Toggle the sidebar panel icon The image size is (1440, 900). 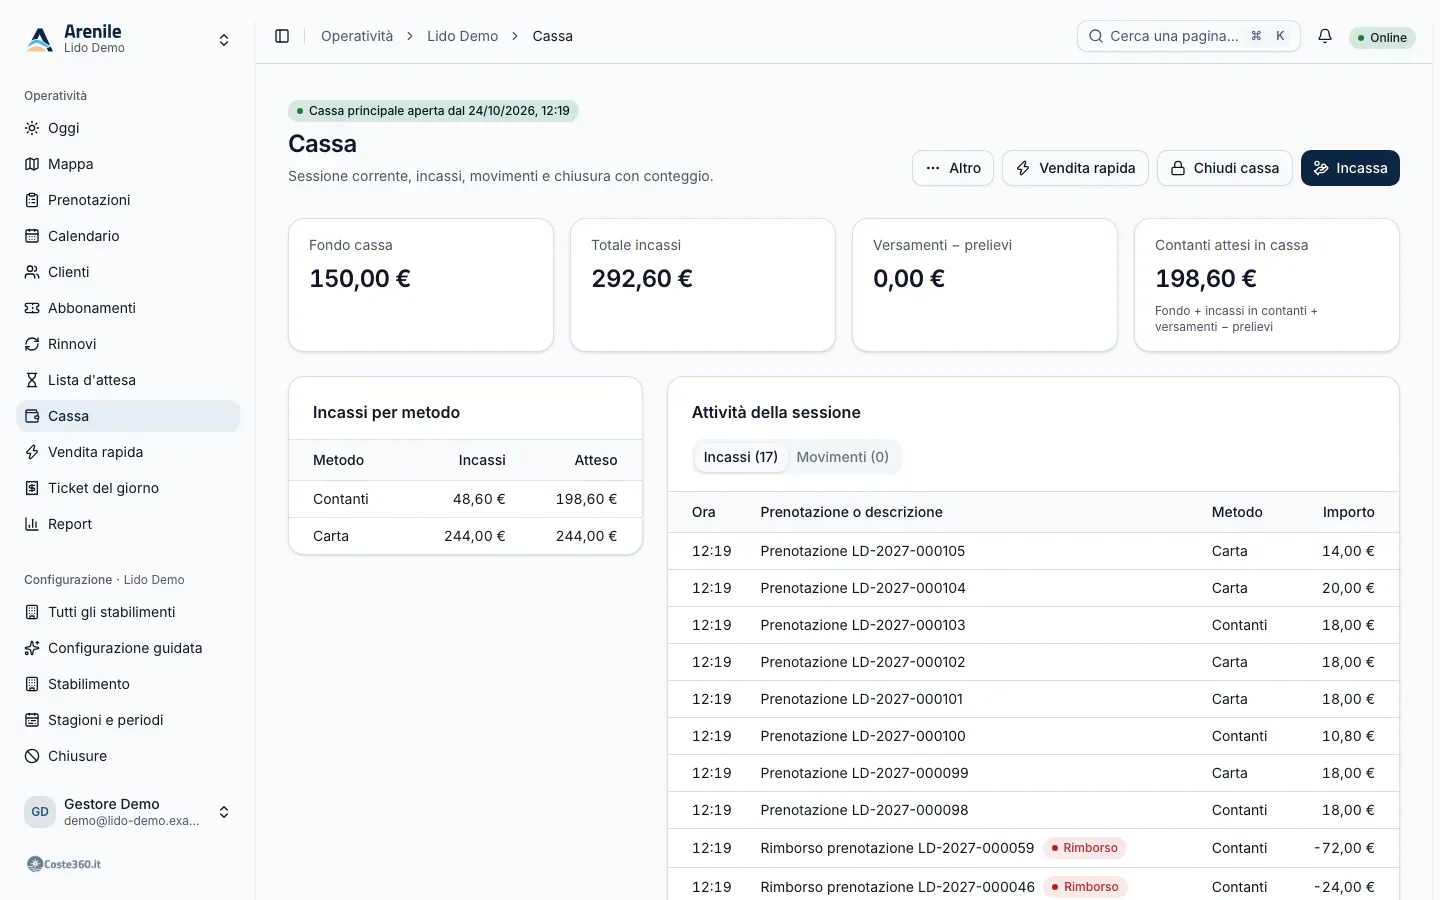[x=282, y=36]
